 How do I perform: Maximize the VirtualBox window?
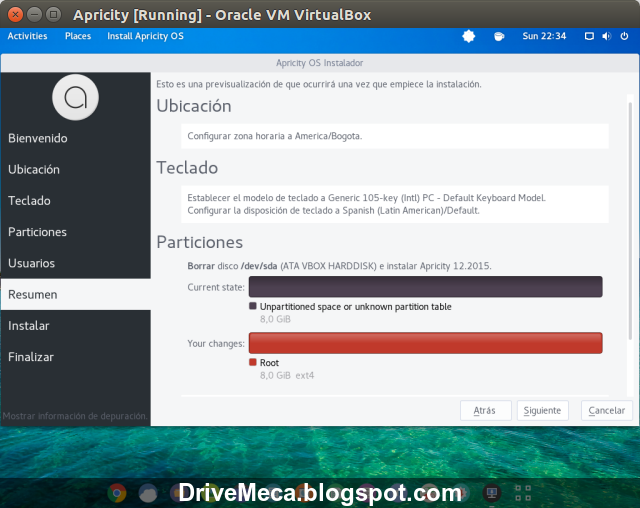click(53, 15)
